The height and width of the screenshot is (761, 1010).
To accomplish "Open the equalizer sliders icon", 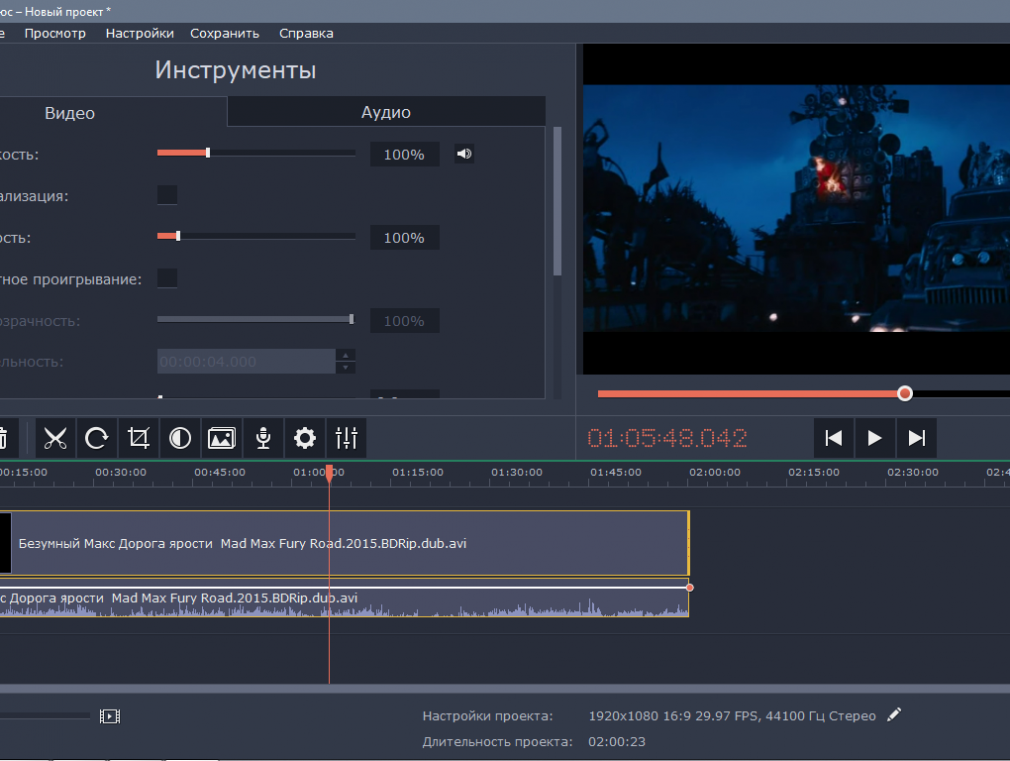I will coord(347,438).
